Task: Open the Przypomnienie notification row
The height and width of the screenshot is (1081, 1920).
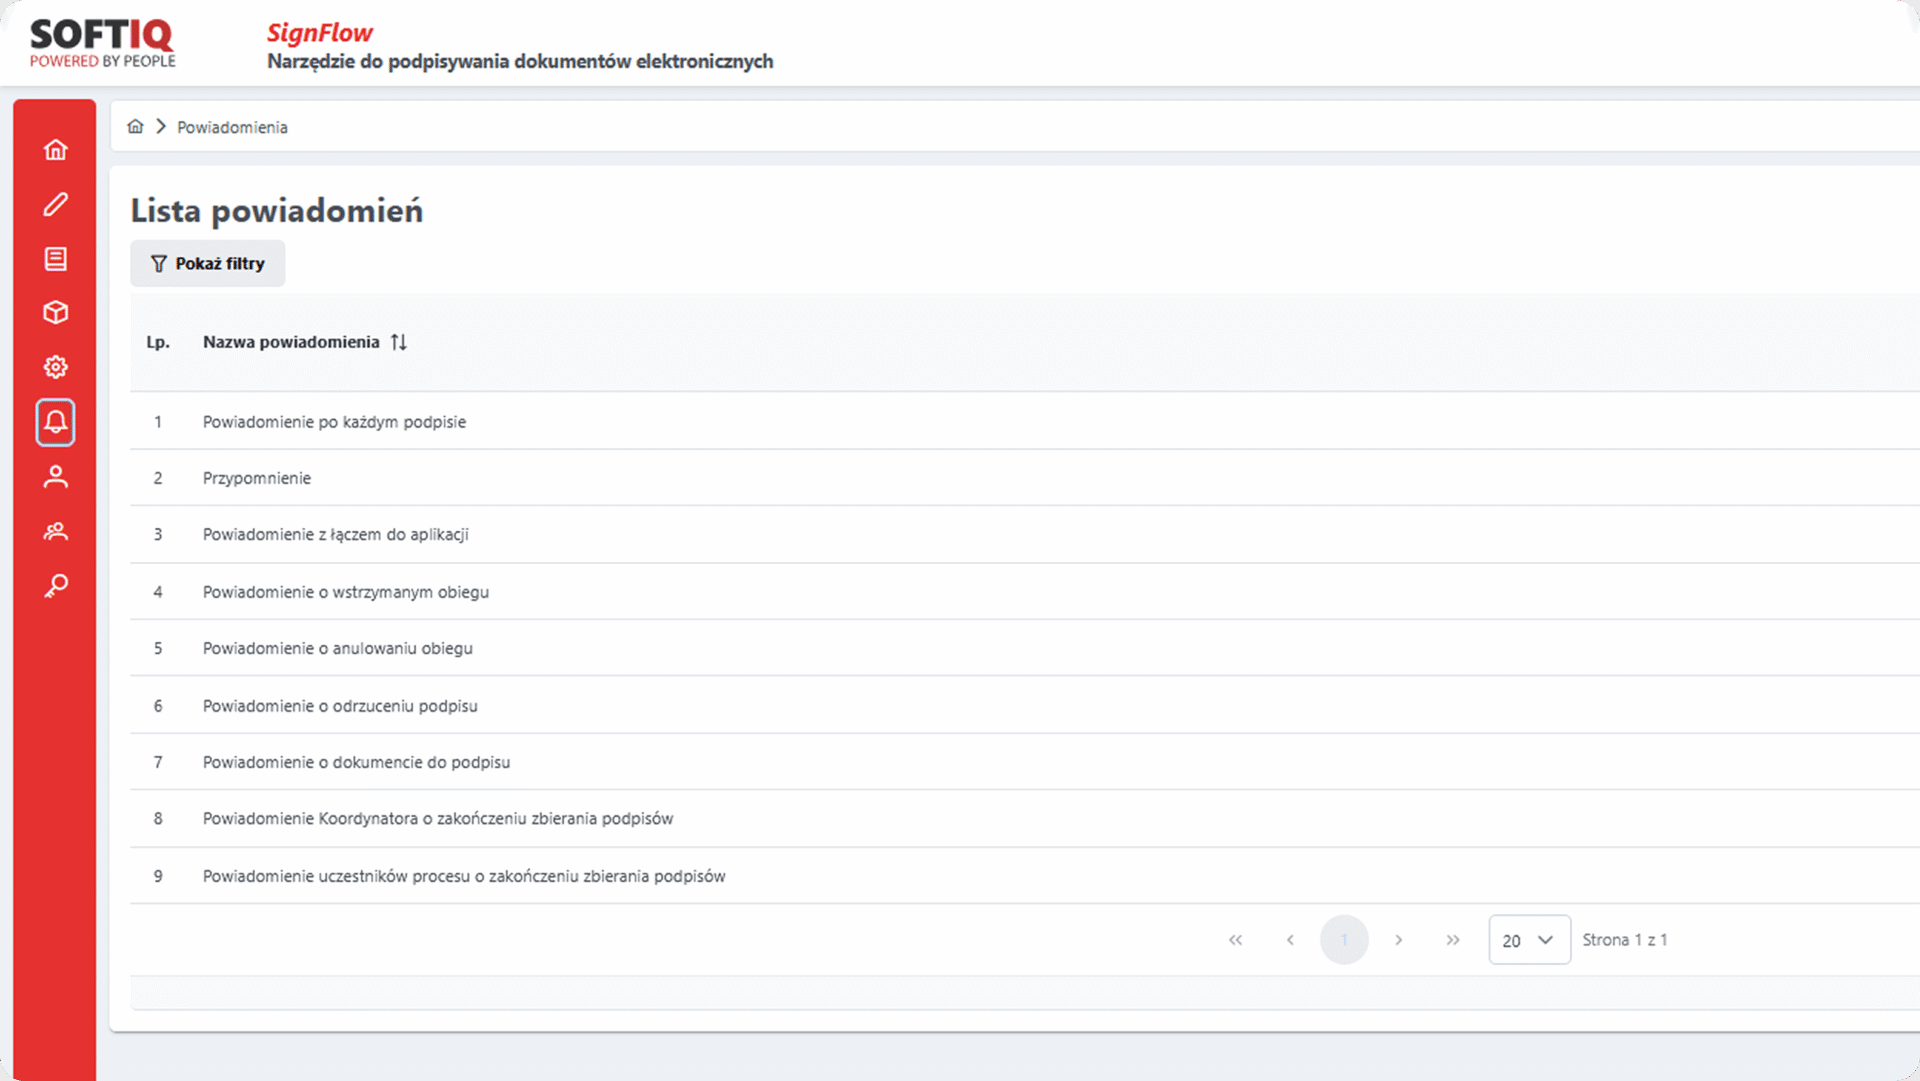Action: point(257,478)
